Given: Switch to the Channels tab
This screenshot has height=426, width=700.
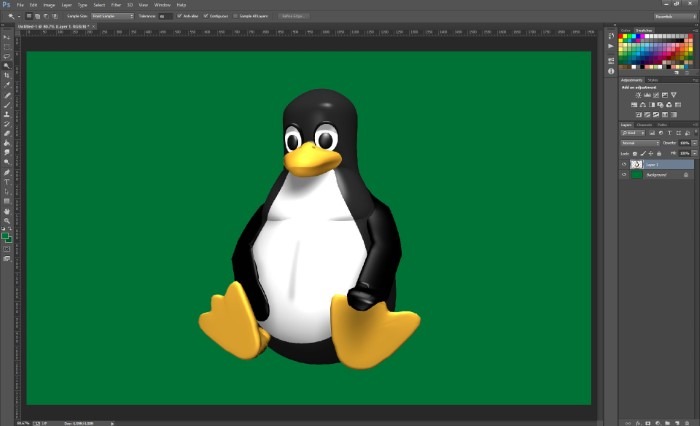Looking at the screenshot, I should 644,125.
